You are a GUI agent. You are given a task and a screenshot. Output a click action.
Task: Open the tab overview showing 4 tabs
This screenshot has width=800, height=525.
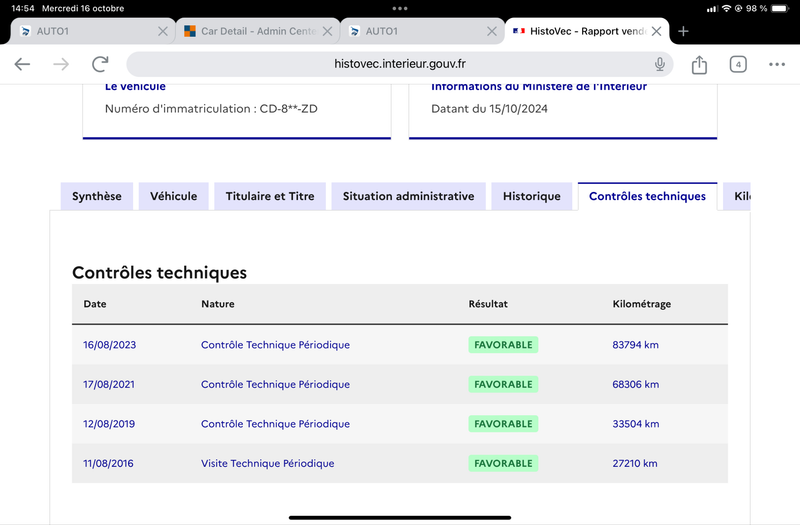[x=738, y=64]
